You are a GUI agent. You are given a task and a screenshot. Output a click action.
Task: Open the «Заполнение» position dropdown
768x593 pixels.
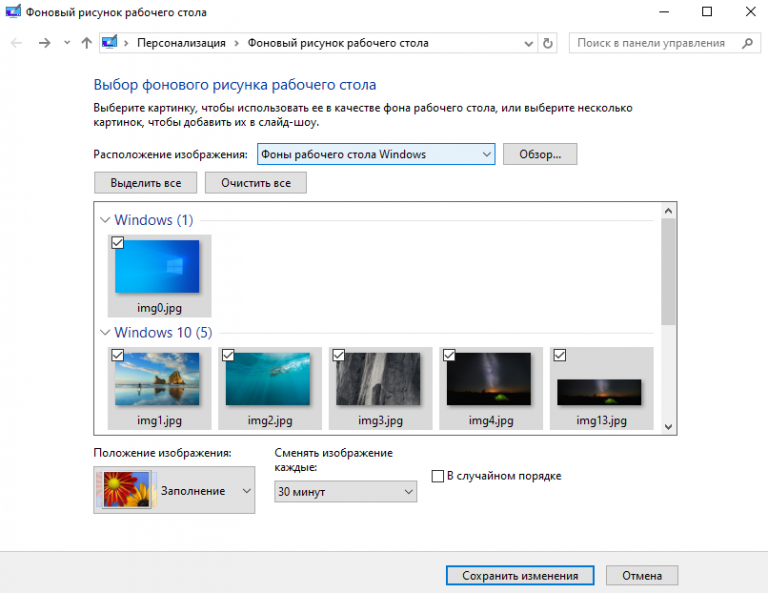174,490
